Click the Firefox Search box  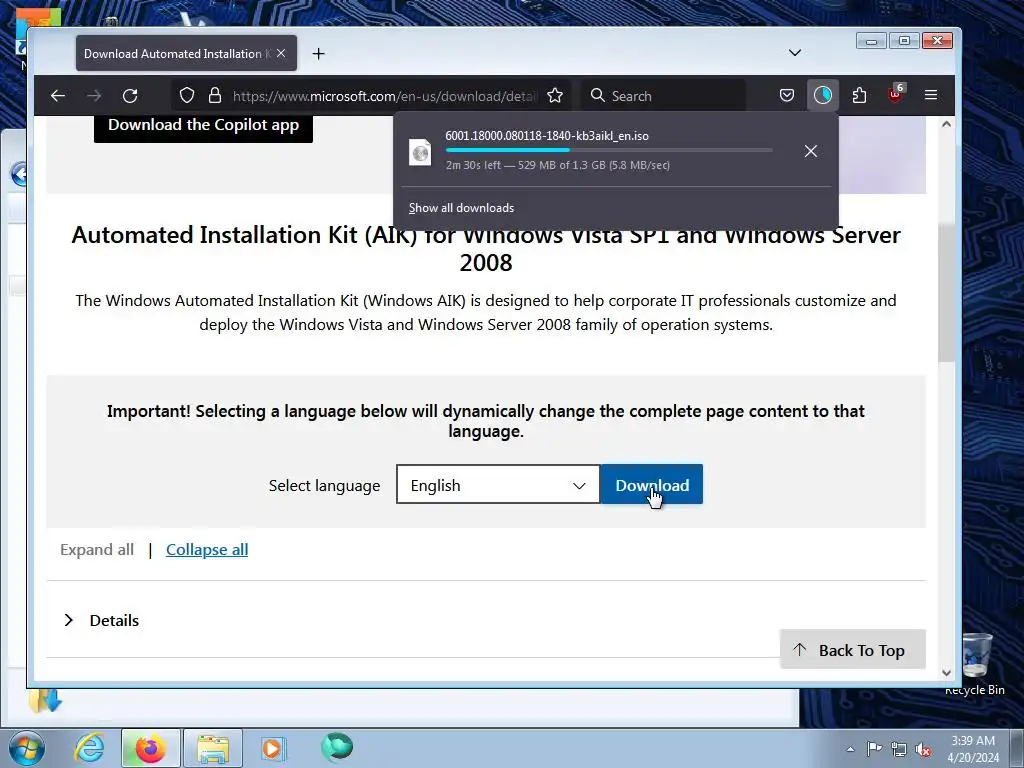pos(663,96)
